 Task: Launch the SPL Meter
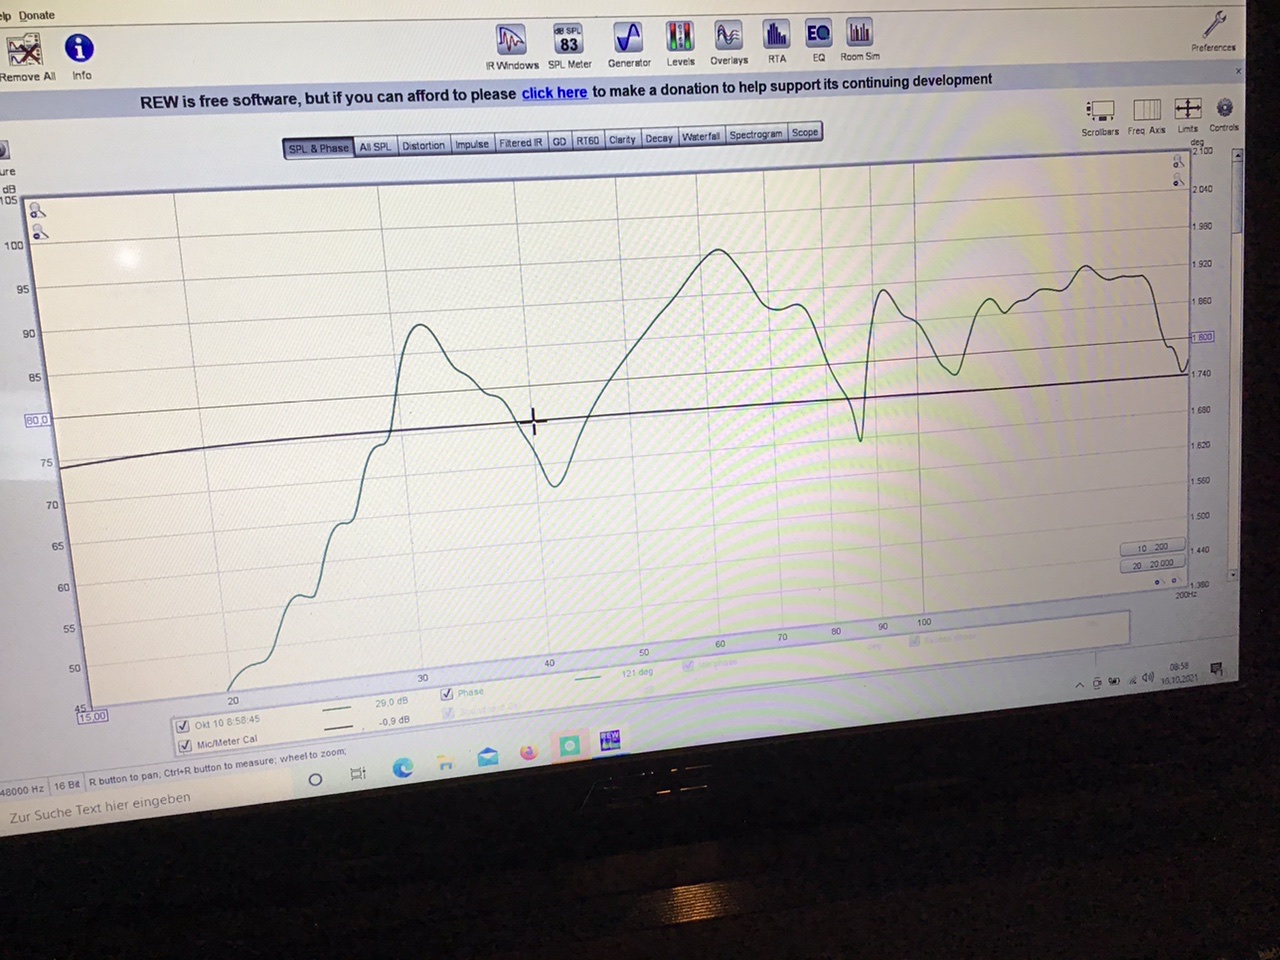(x=569, y=41)
